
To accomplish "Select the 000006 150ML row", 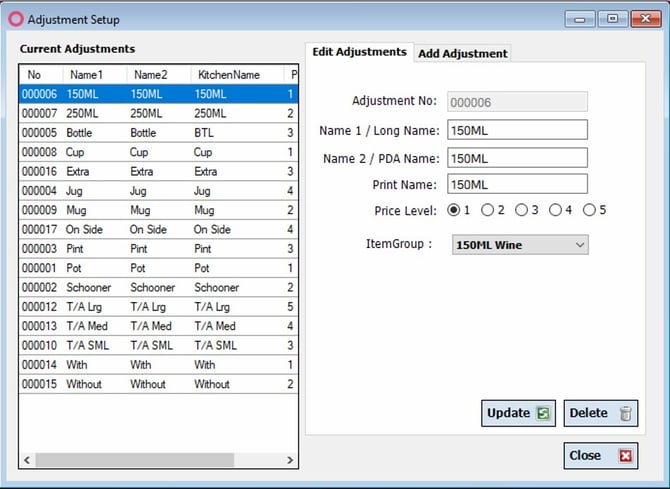I will (x=158, y=94).
